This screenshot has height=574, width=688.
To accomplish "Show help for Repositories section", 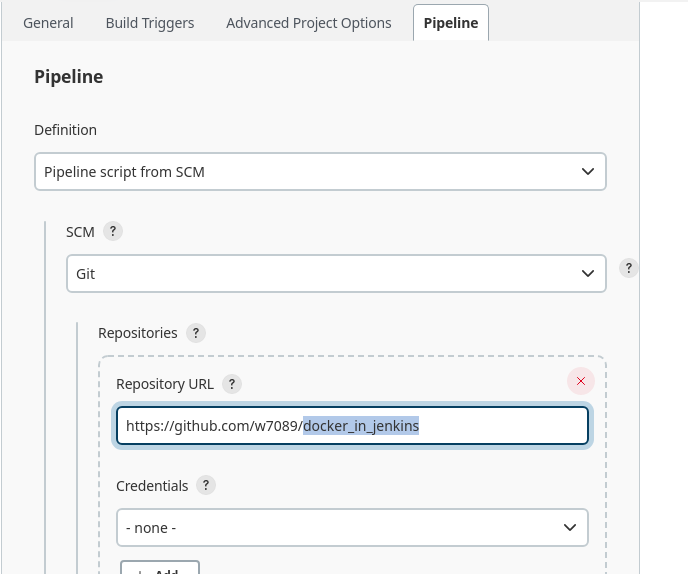I will [x=196, y=333].
